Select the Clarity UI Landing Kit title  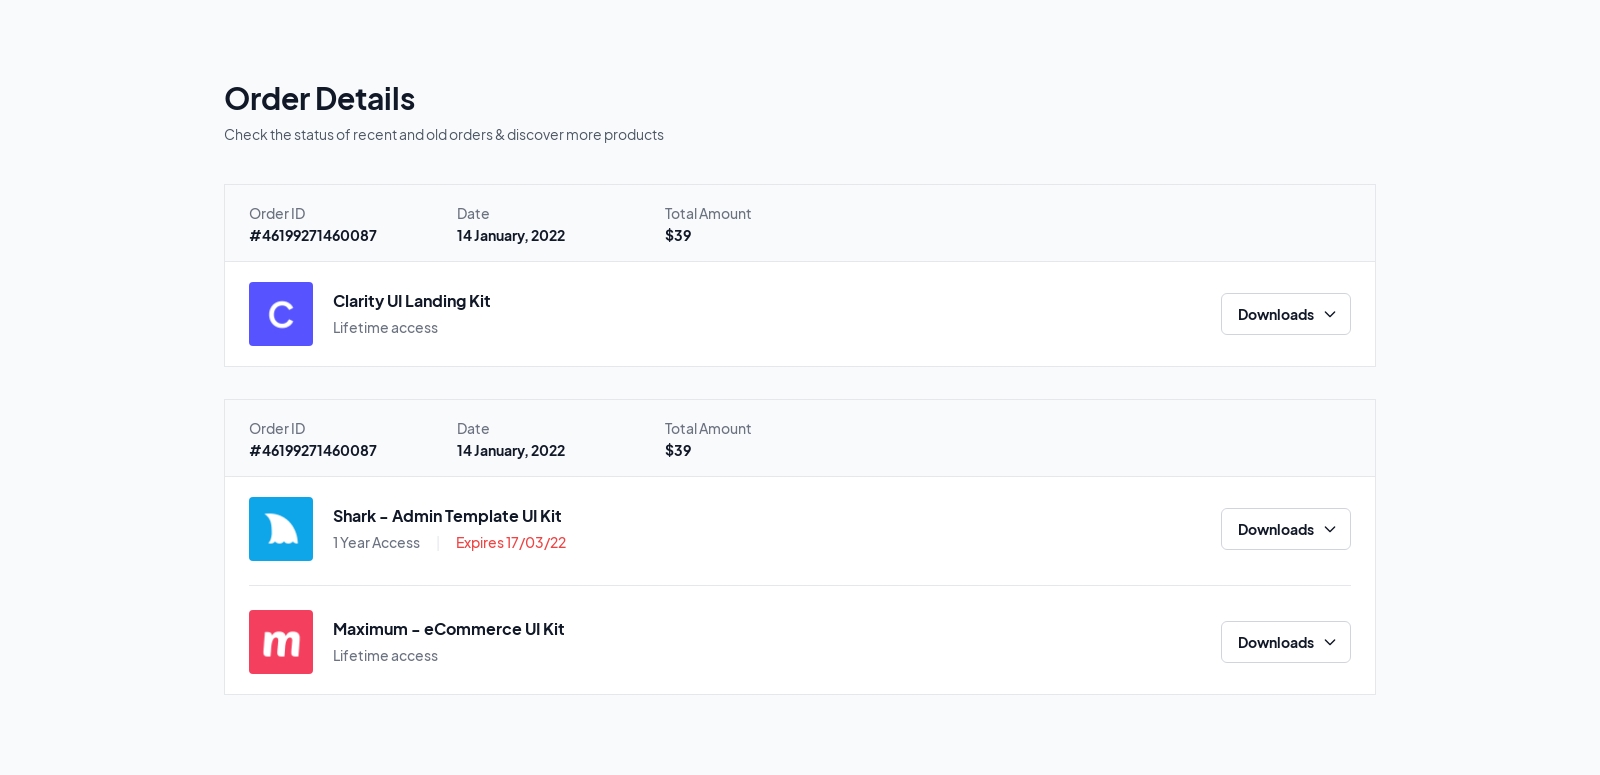point(411,301)
